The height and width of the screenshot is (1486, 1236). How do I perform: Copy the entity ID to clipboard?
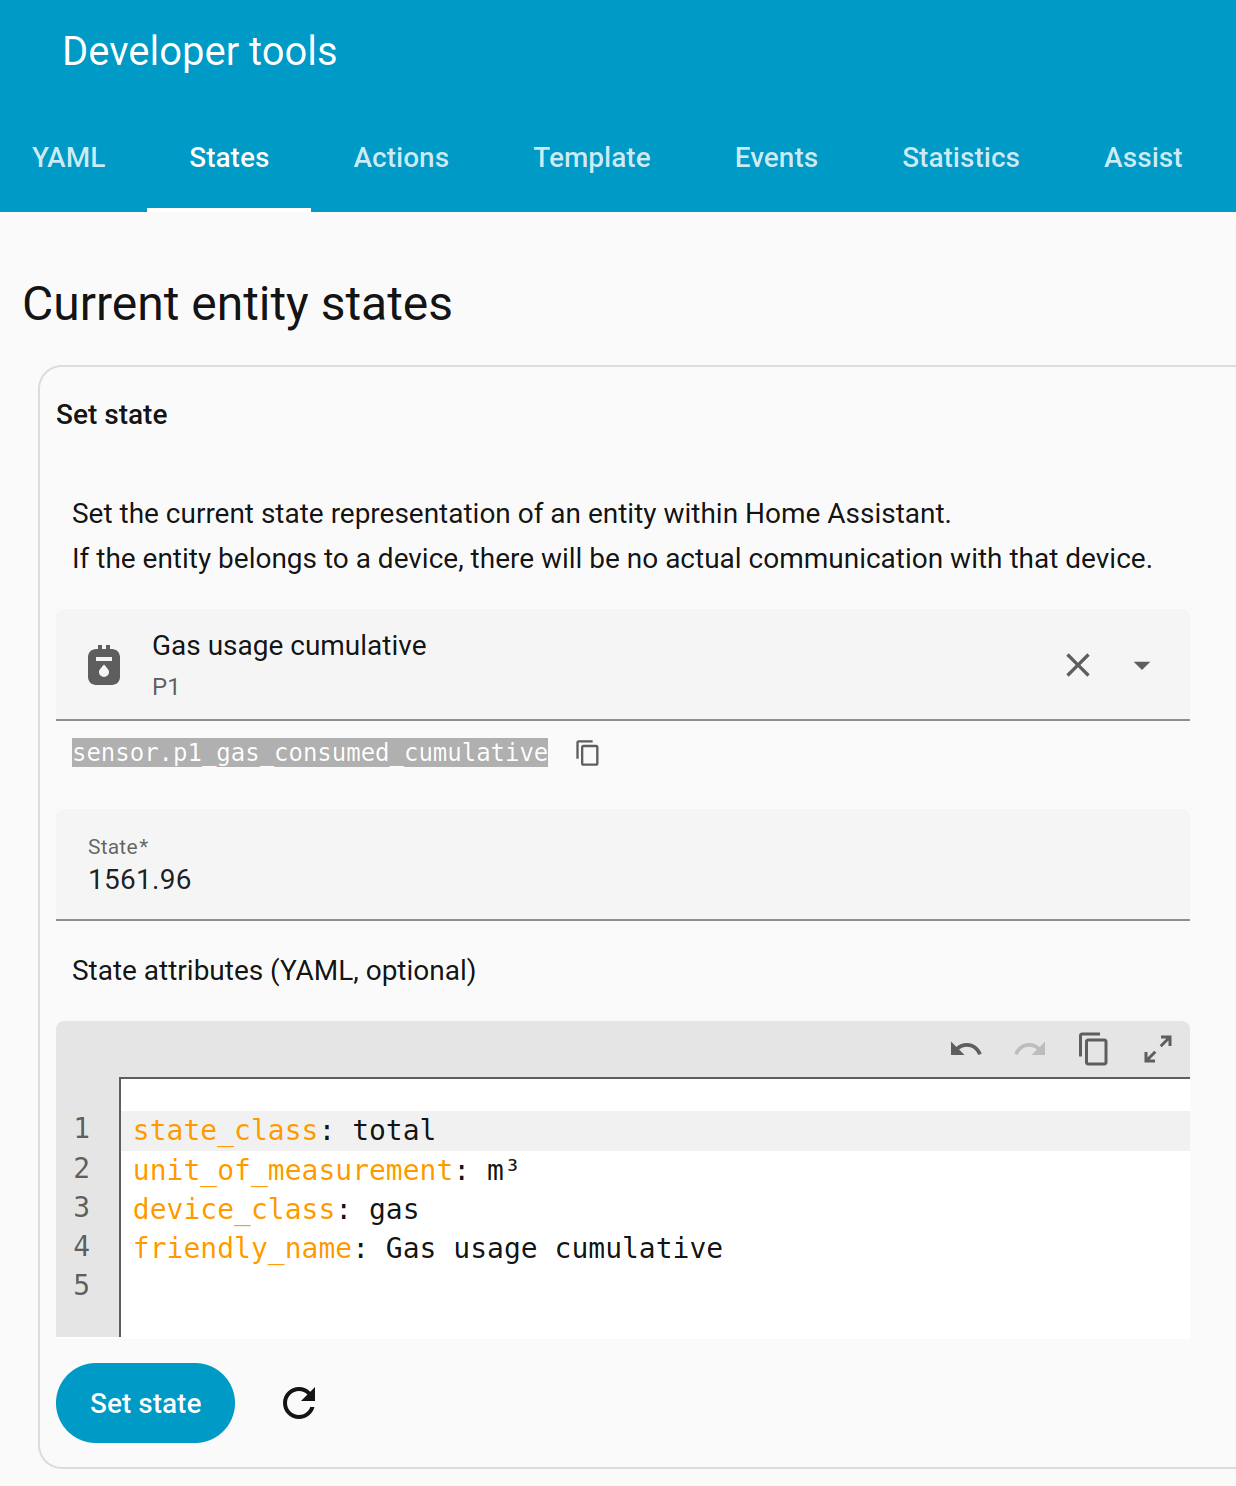click(x=588, y=753)
